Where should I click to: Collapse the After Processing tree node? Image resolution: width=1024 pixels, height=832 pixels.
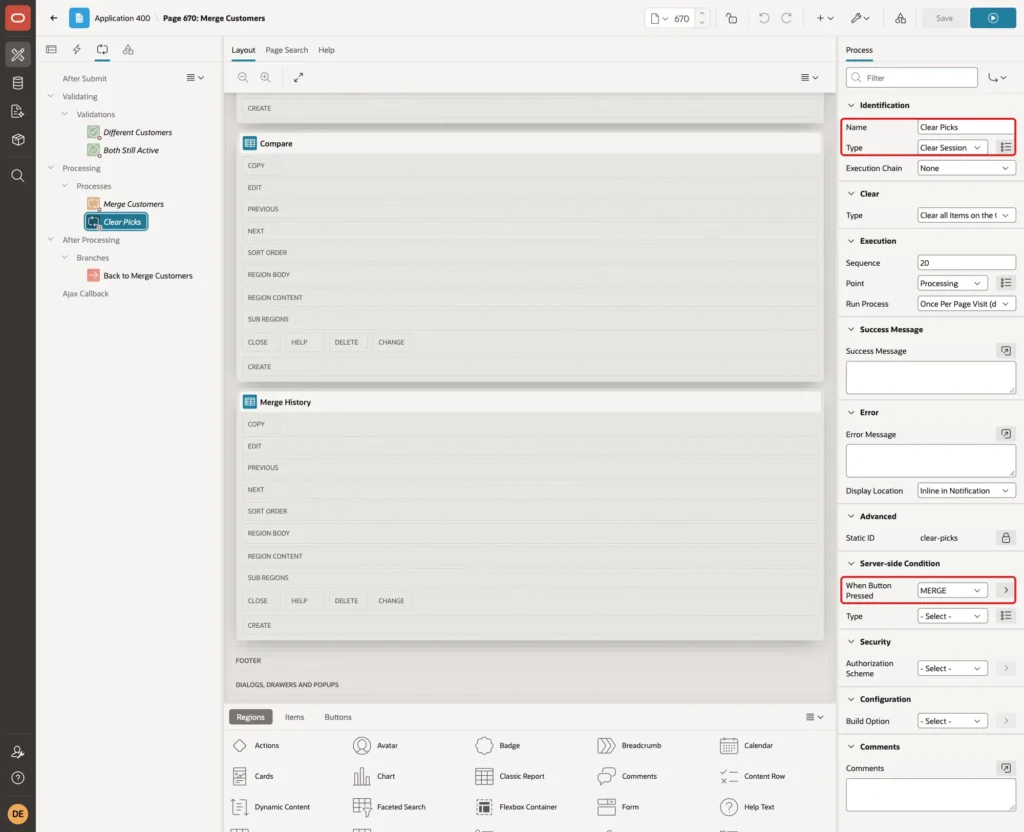click(51, 240)
